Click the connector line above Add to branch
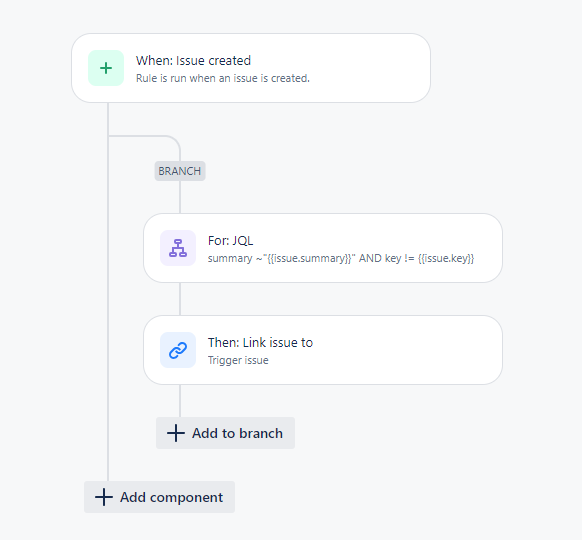 (180, 401)
